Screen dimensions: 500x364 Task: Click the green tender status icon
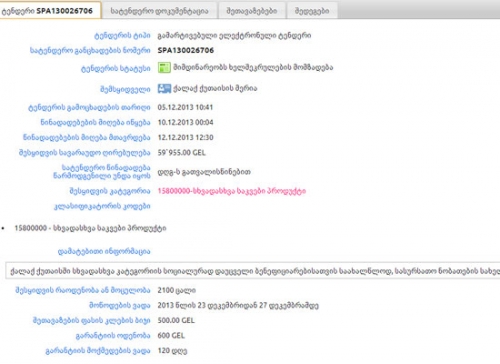click(164, 67)
